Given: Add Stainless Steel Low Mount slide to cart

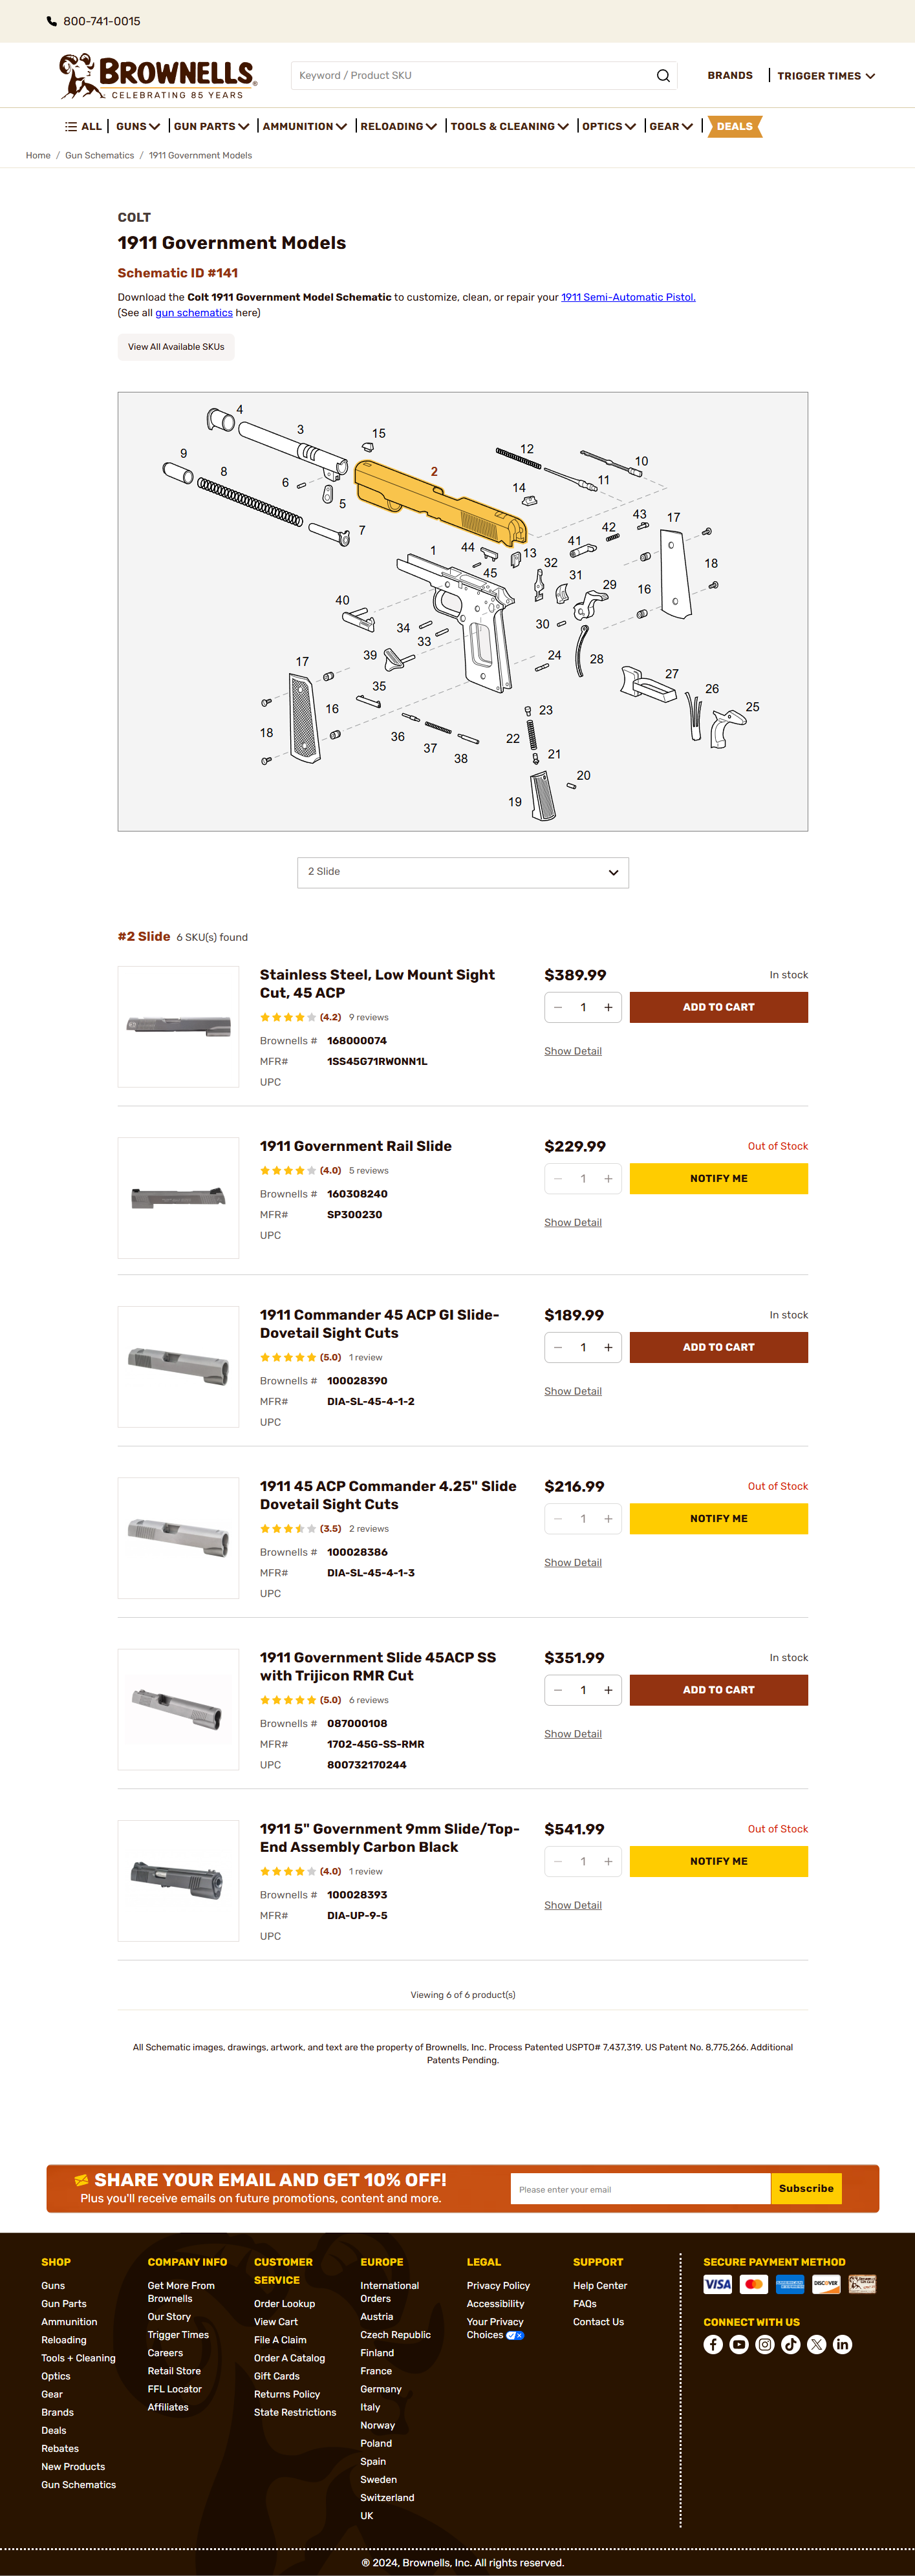Looking at the screenshot, I should [718, 1007].
